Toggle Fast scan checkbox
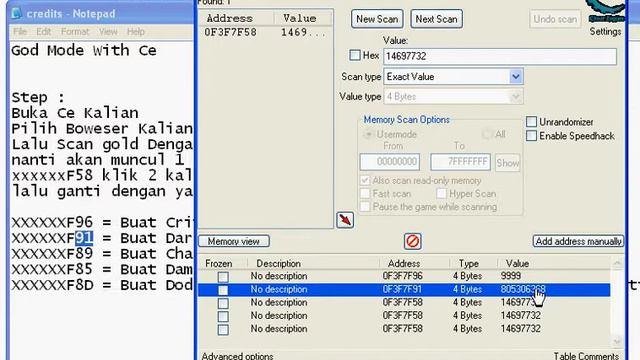This screenshot has width=640, height=360. pos(365,193)
